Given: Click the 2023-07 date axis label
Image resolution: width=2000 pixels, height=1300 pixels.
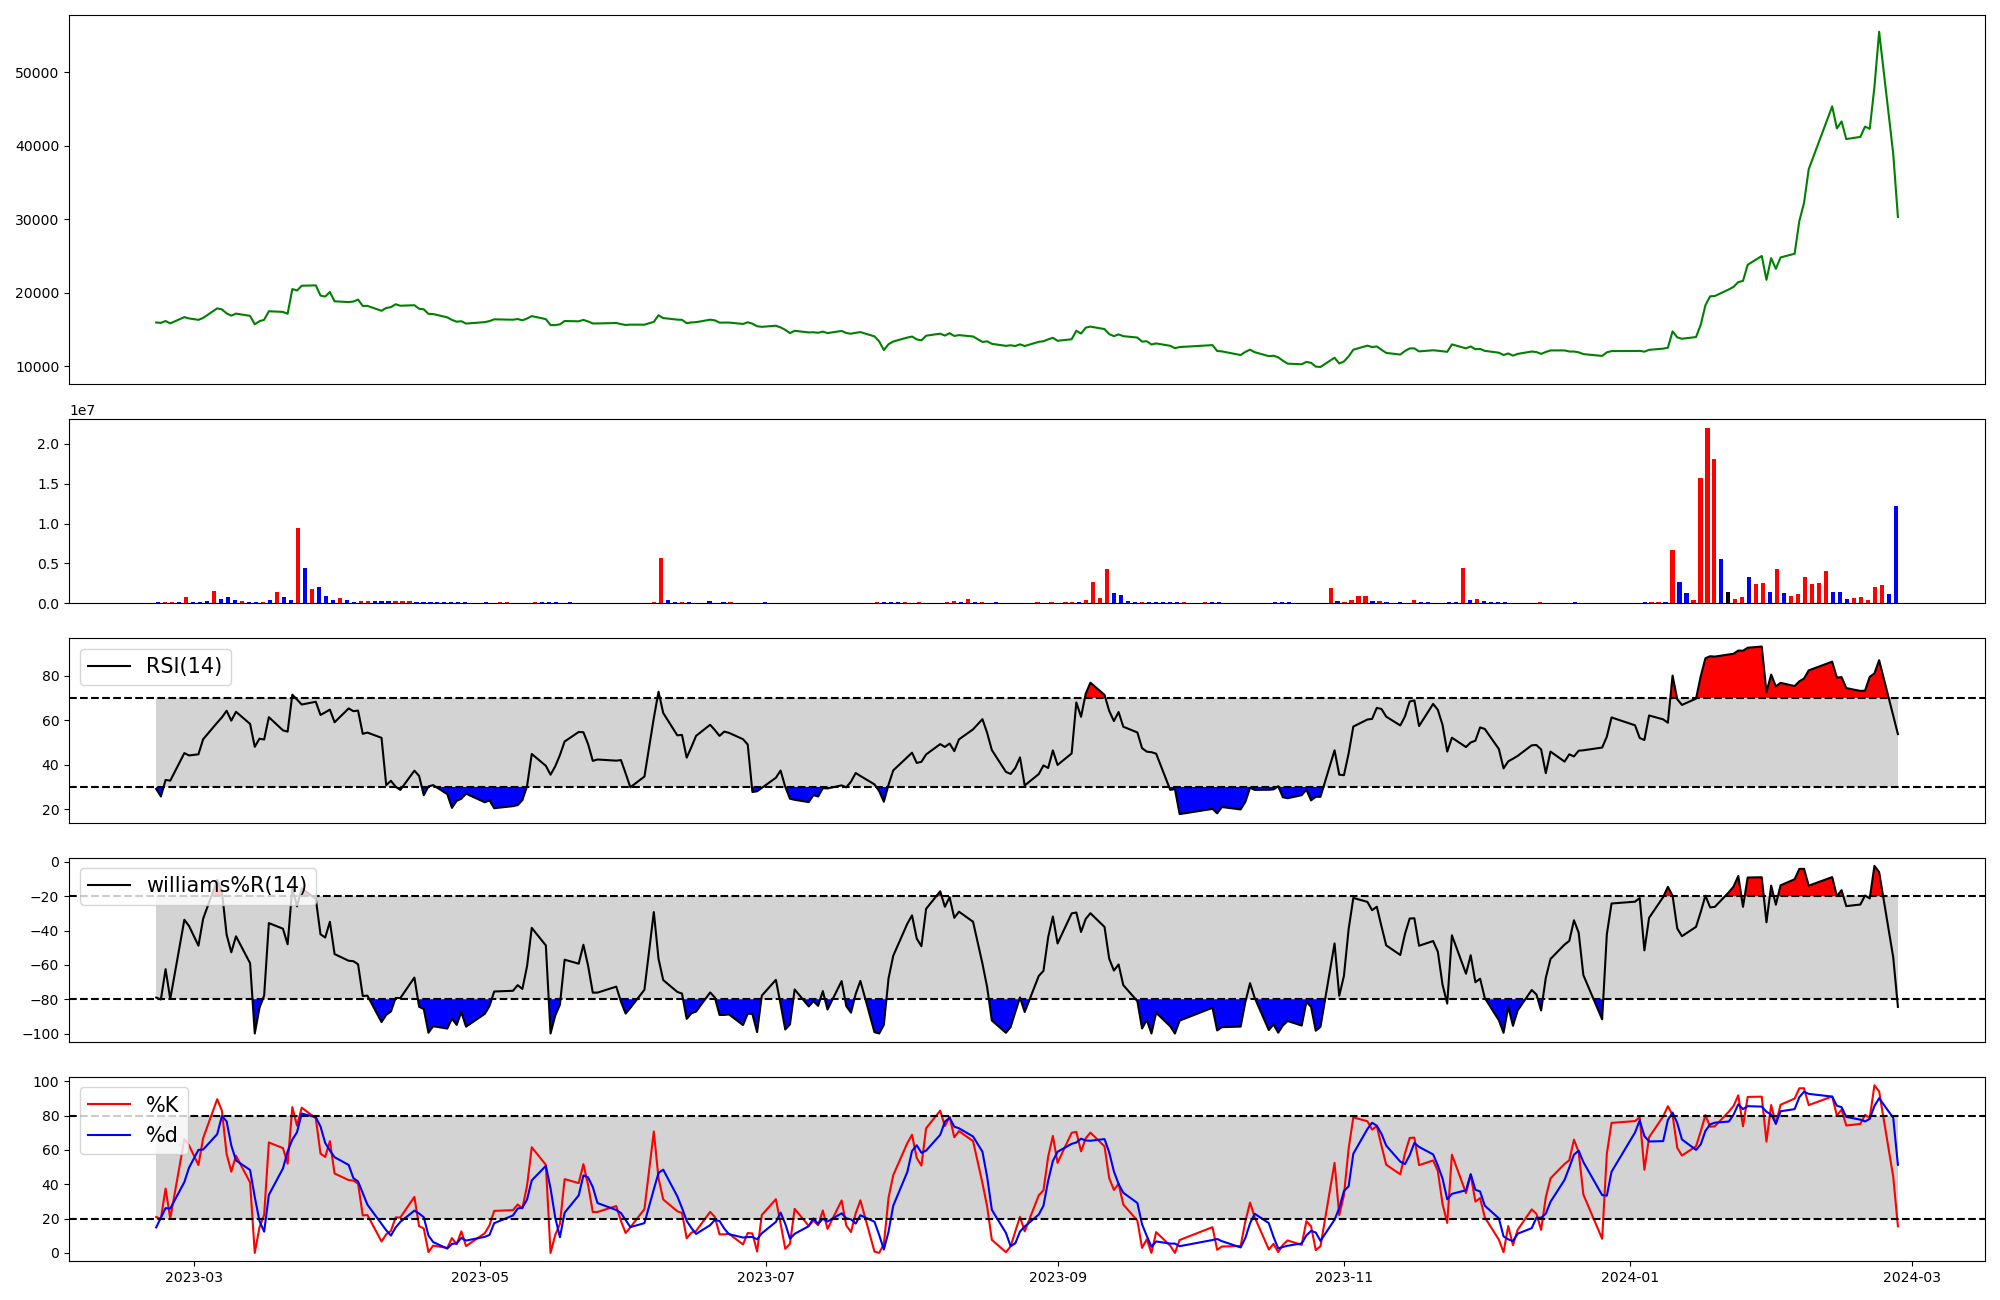Looking at the screenshot, I should [767, 1277].
